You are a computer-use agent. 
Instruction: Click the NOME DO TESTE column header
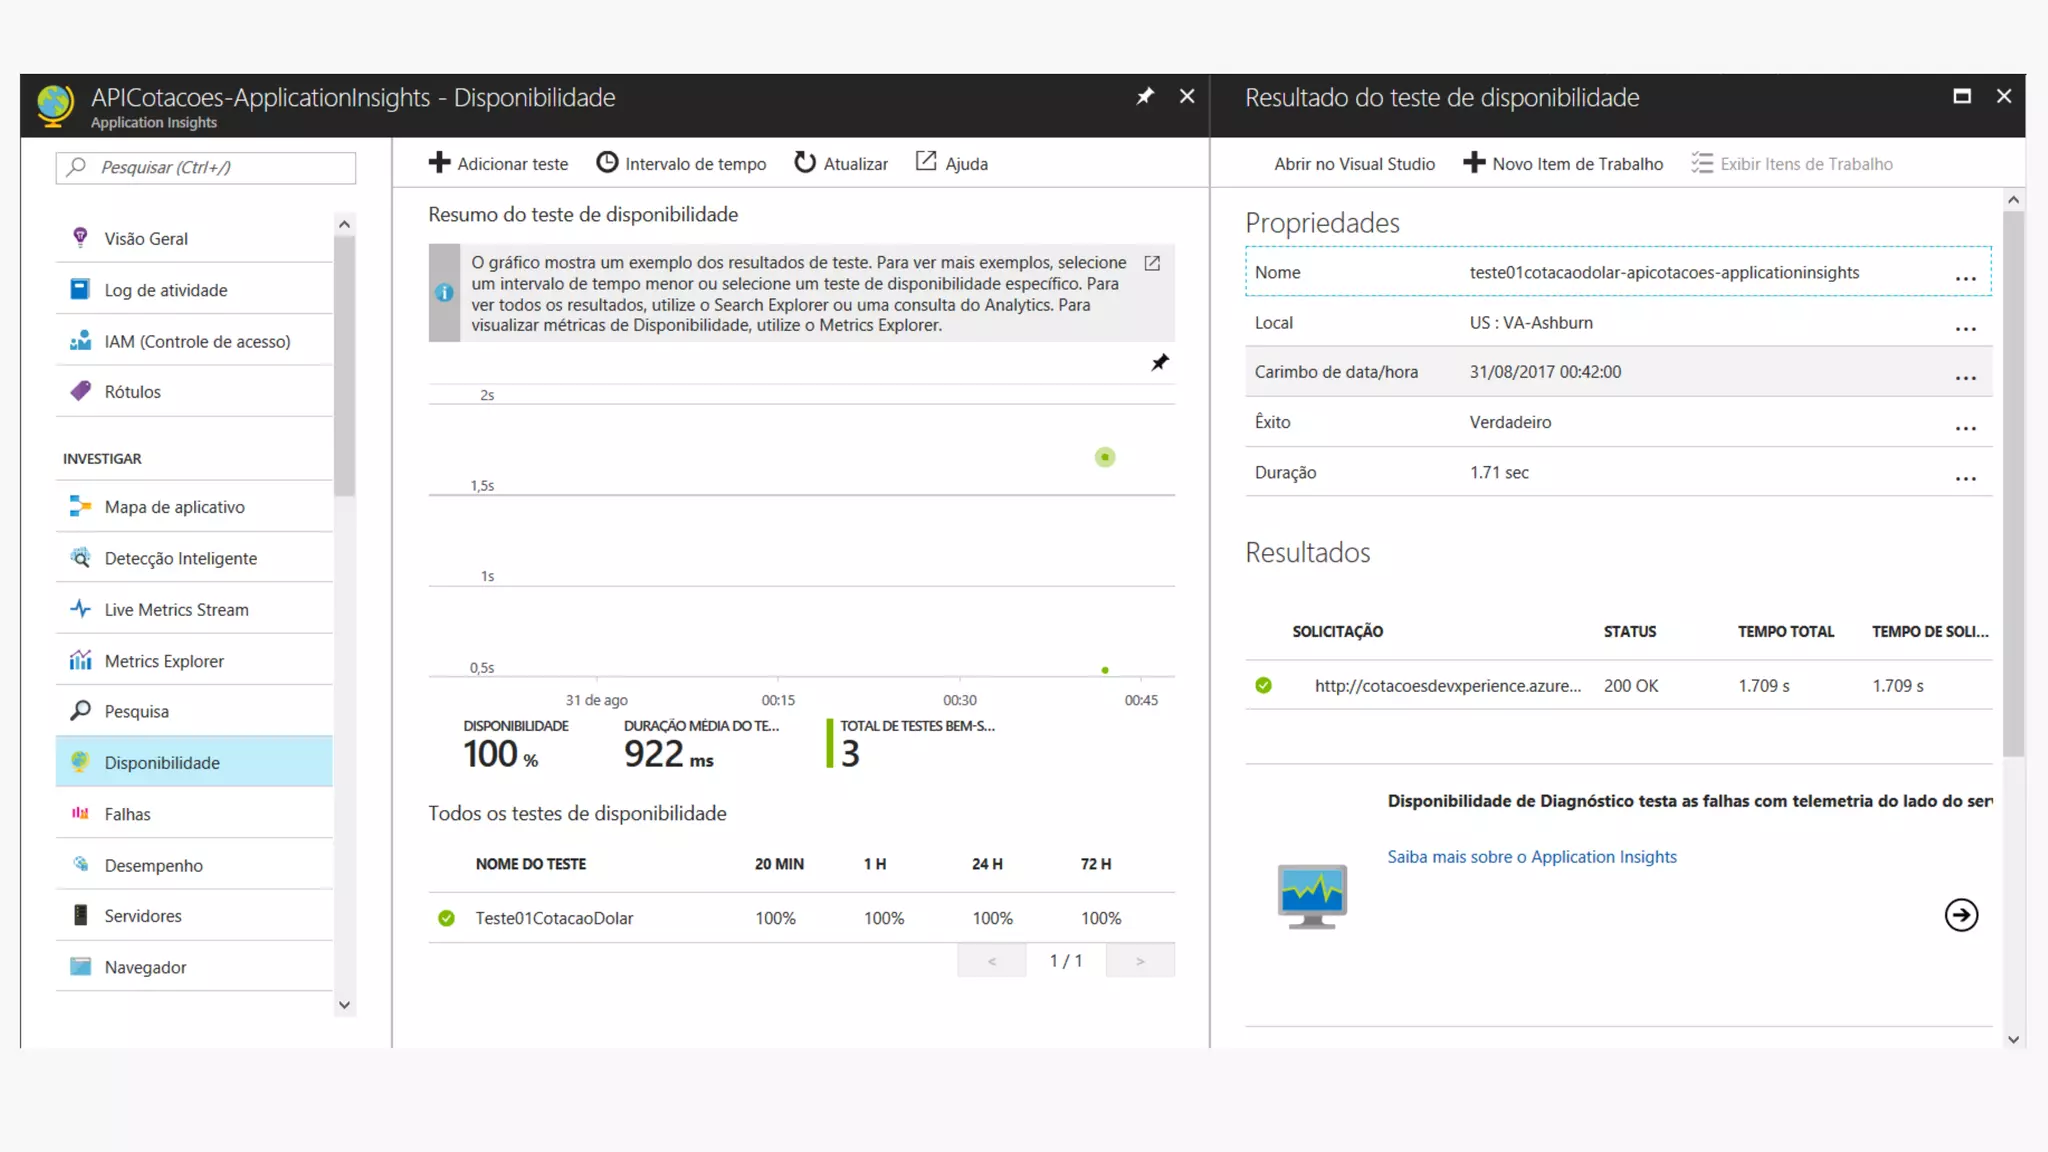pyautogui.click(x=531, y=863)
